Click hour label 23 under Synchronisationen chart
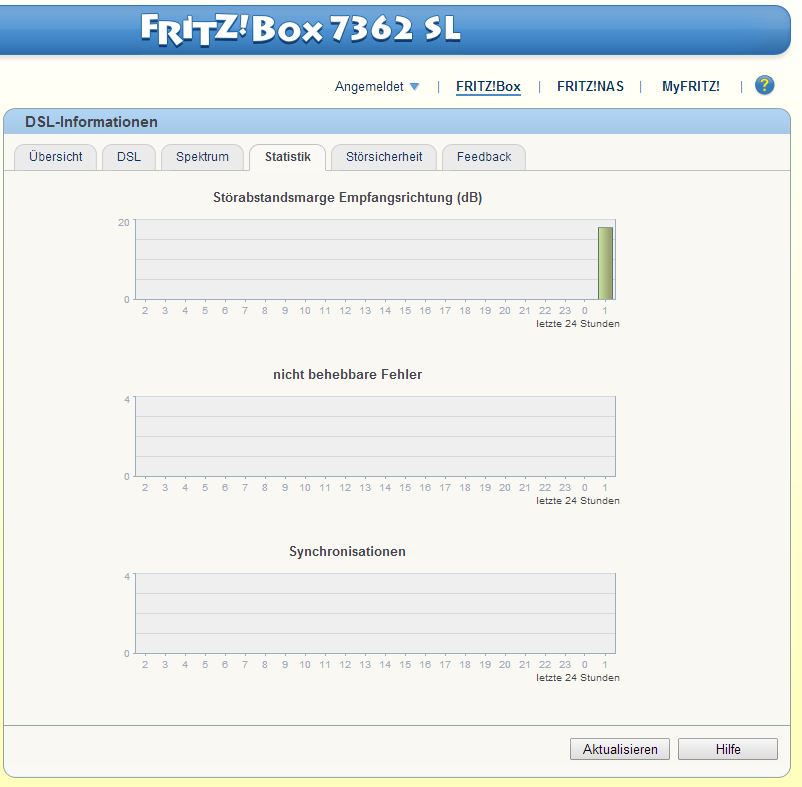This screenshot has width=802, height=787. 565,664
